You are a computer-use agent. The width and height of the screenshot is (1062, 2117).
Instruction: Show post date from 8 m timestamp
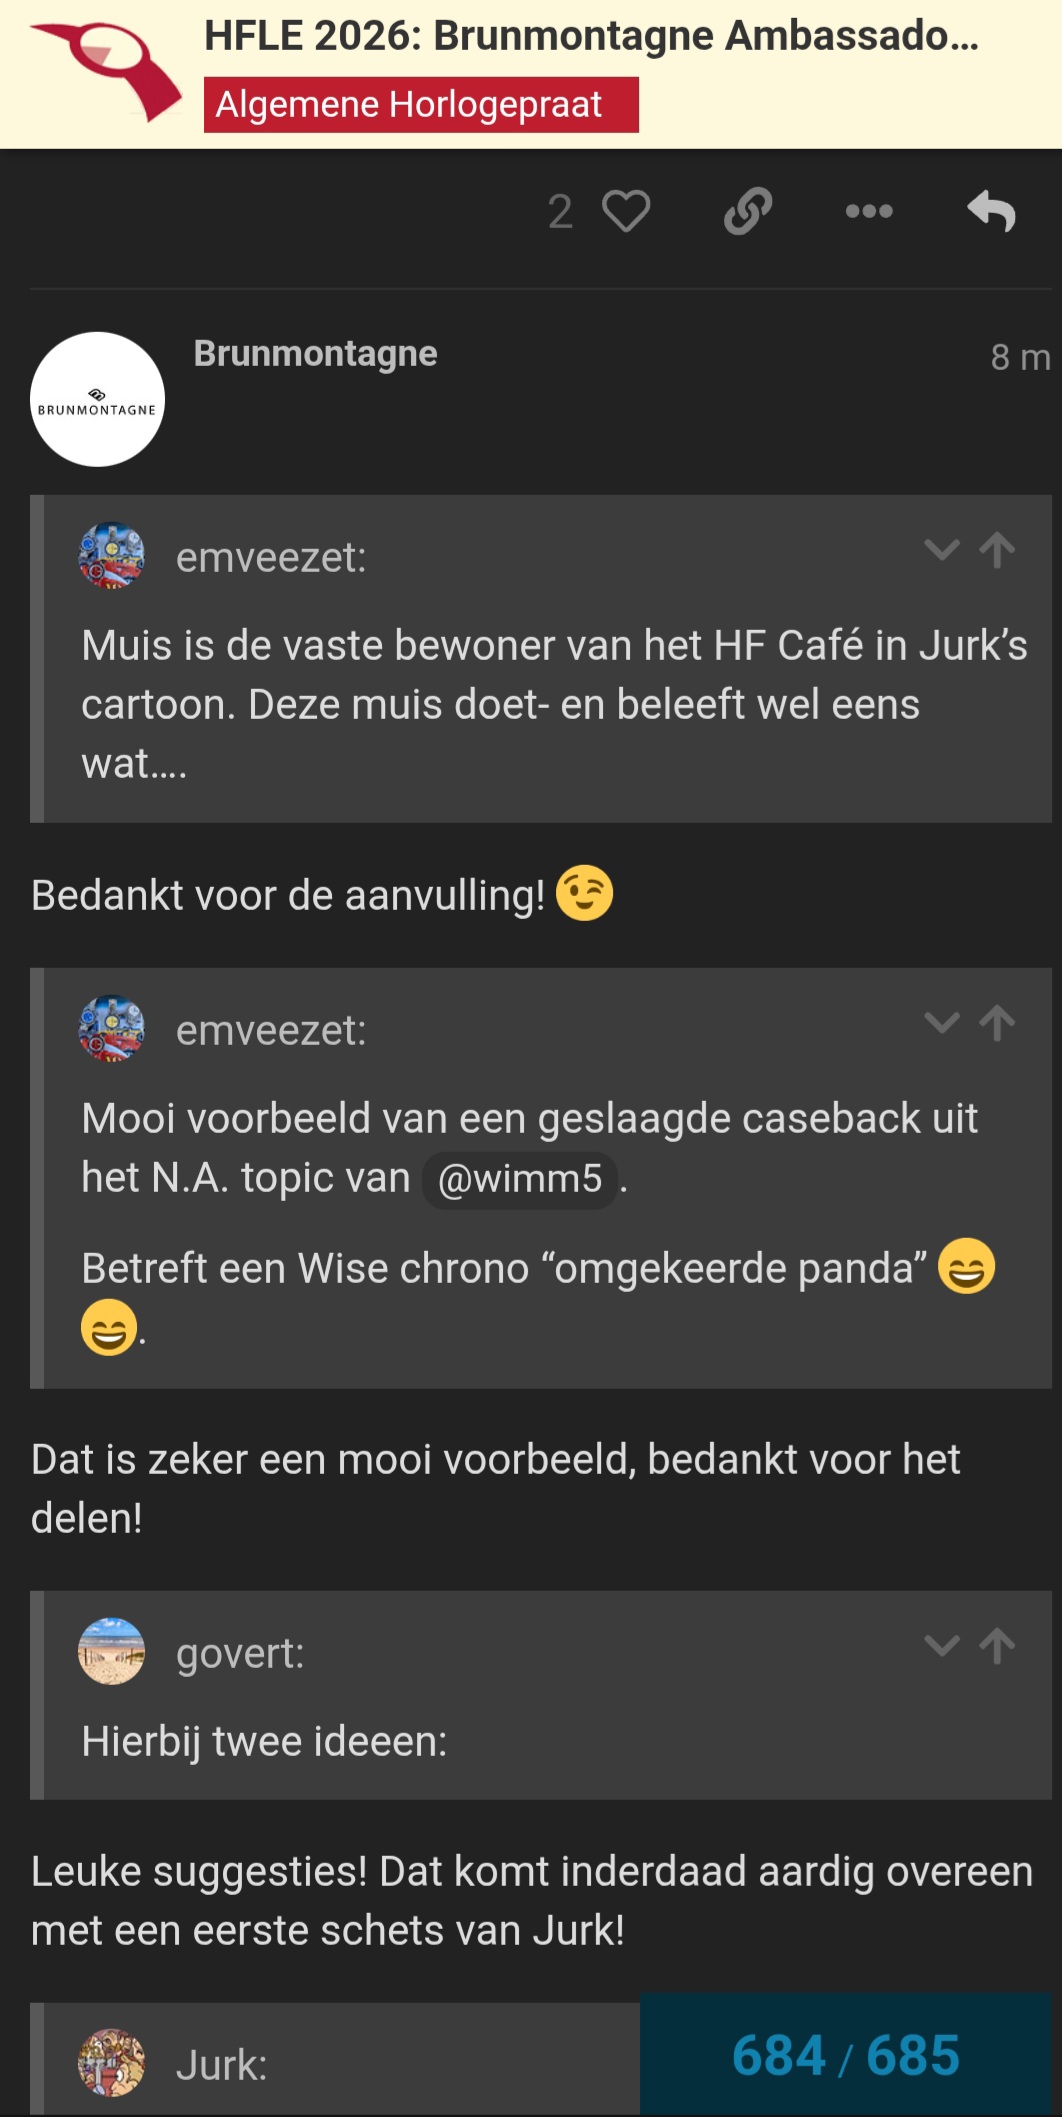pyautogui.click(x=1019, y=357)
